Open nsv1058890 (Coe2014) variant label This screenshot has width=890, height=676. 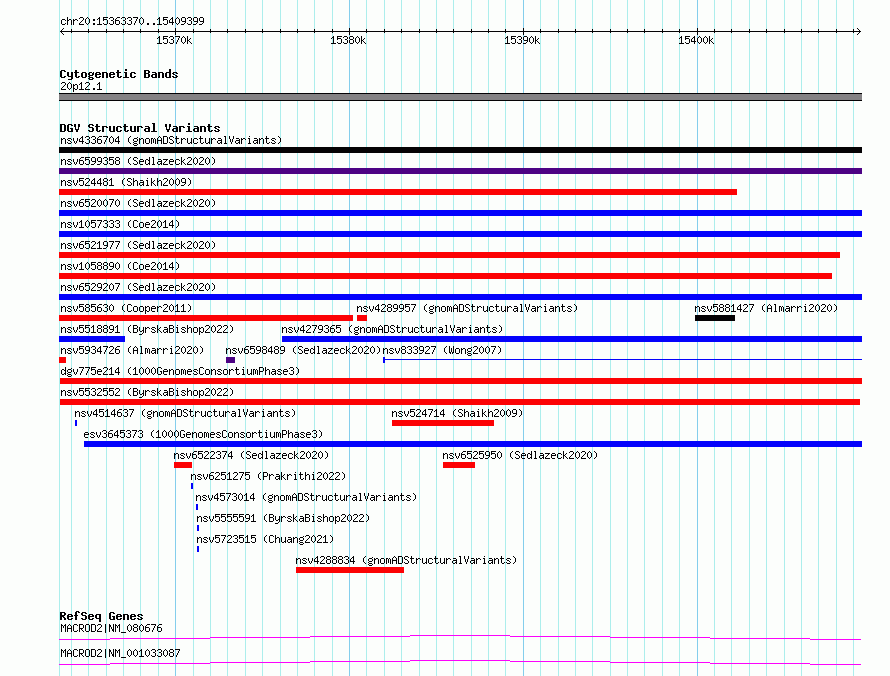120,266
